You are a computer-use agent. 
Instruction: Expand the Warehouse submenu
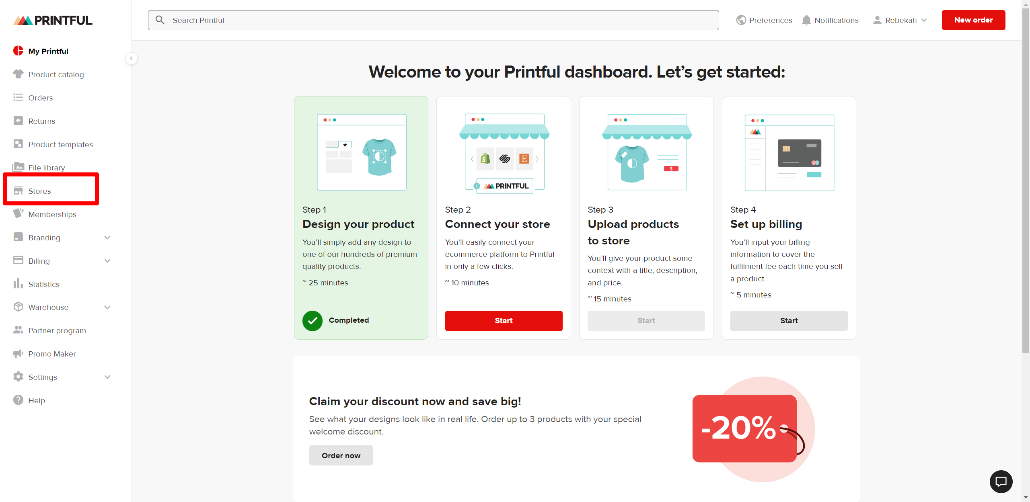click(x=107, y=307)
